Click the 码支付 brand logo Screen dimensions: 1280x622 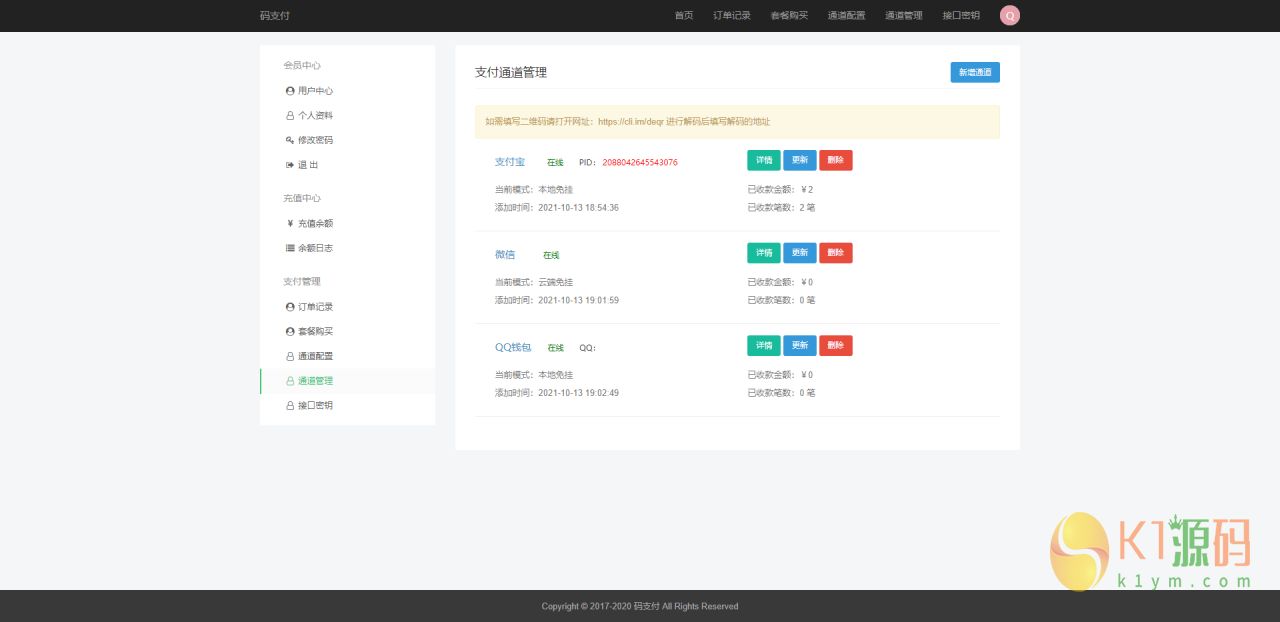pyautogui.click(x=275, y=15)
